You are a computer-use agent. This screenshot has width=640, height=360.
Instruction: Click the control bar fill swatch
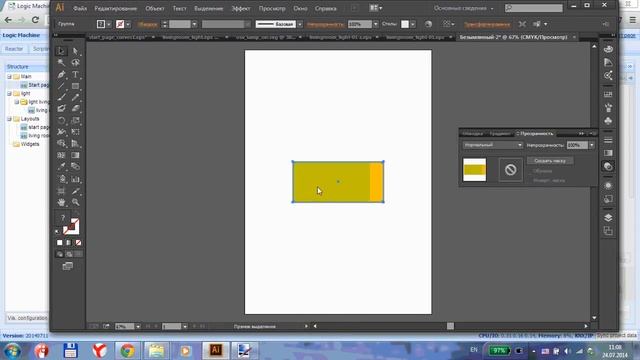101,24
